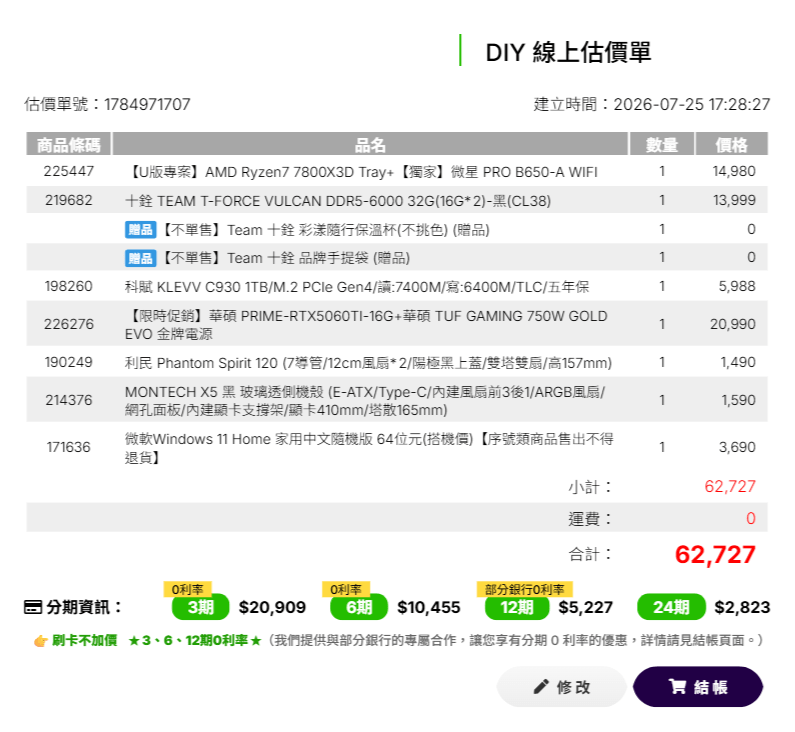
Task: Click the price 5,988
Action: (x=737, y=286)
